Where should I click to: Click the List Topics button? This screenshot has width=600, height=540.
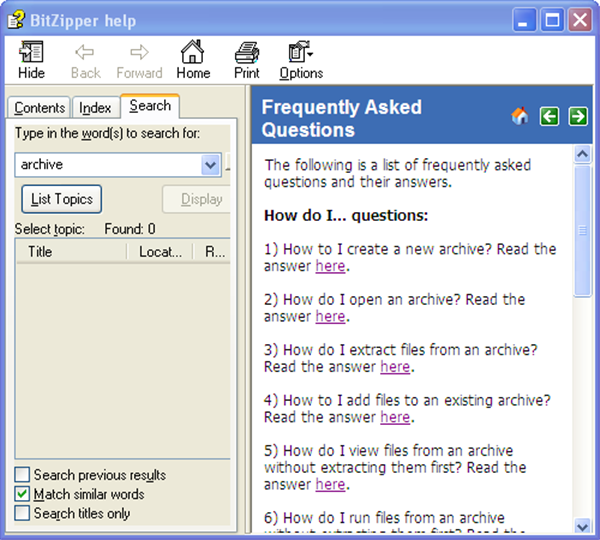pyautogui.click(x=62, y=199)
